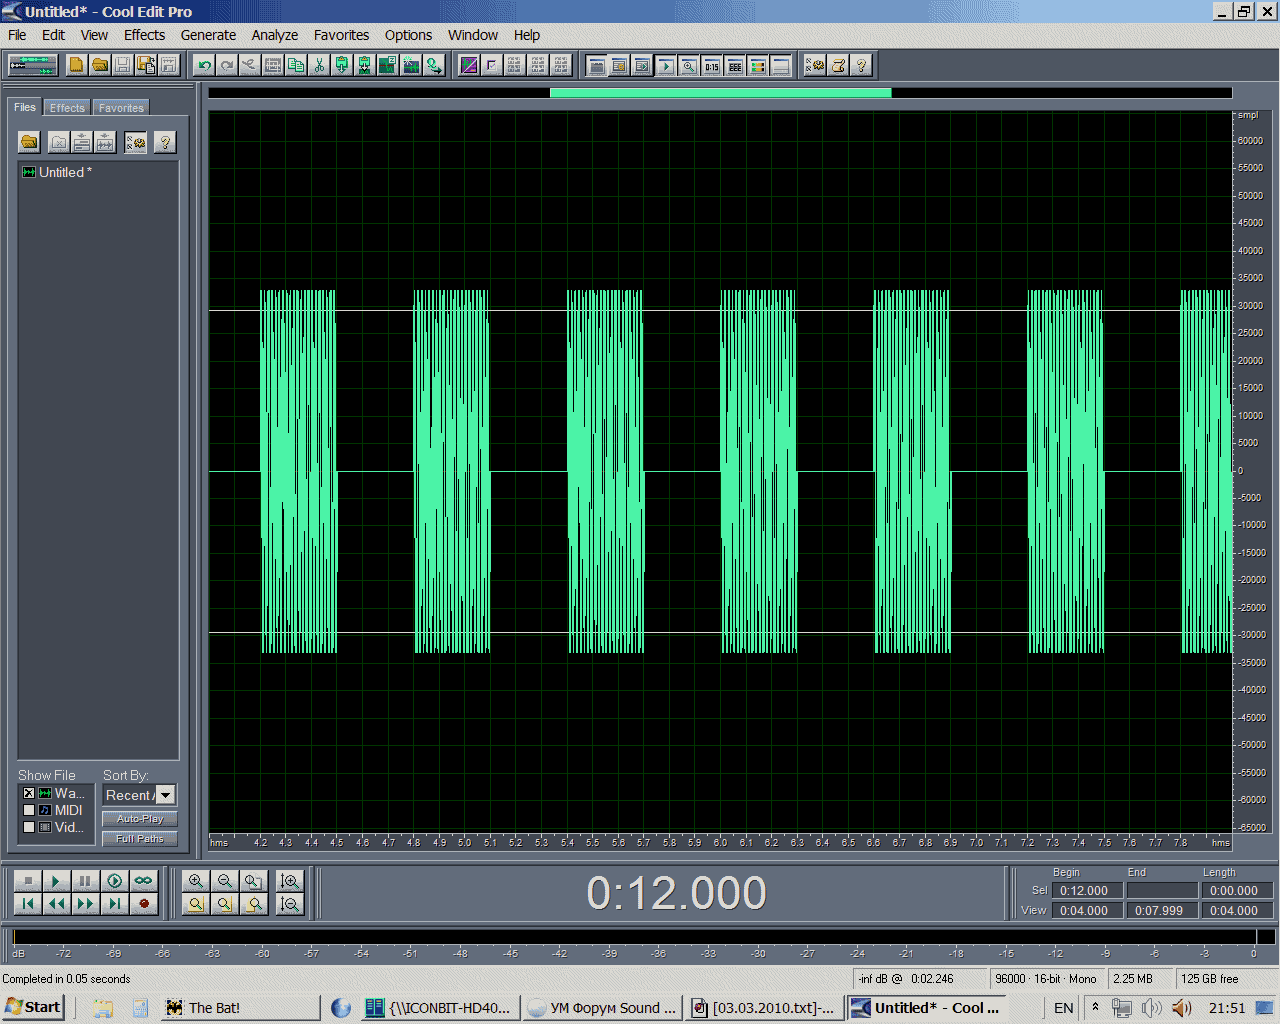
Task: Pause playback with the Pause button
Action: tap(86, 881)
